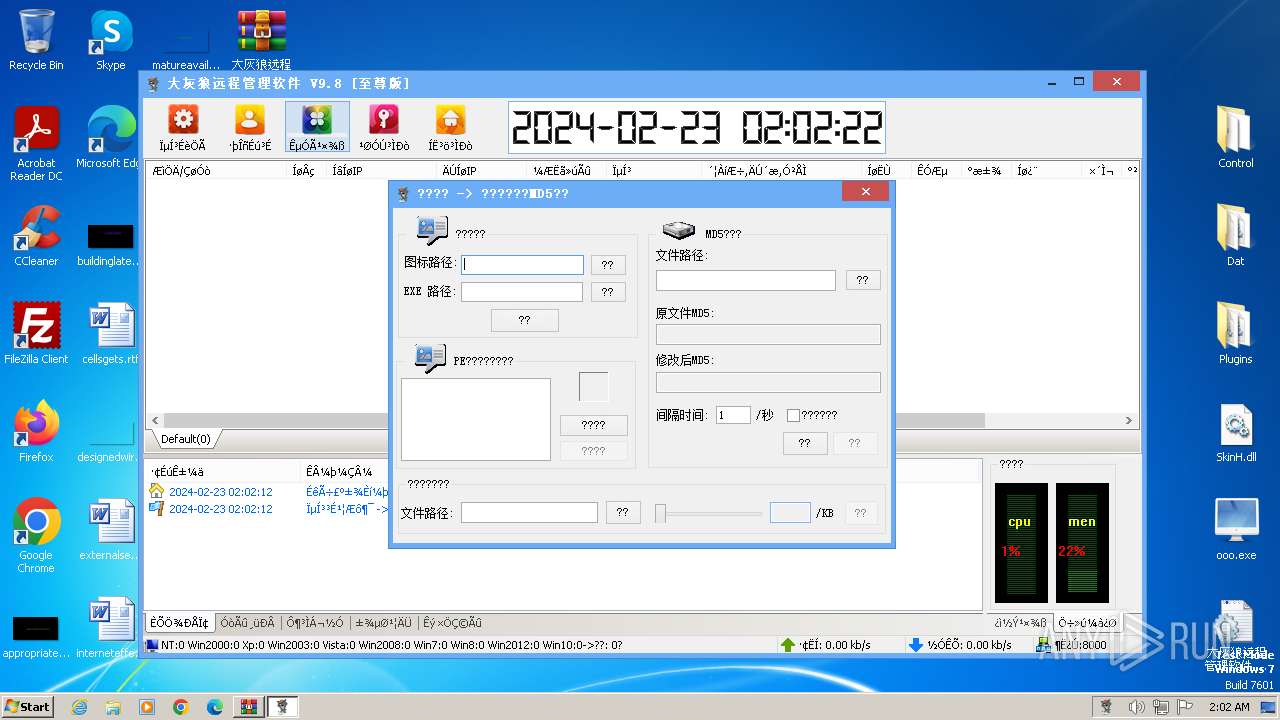Click the orange house toolbar icon
1280x720 pixels.
[x=450, y=120]
